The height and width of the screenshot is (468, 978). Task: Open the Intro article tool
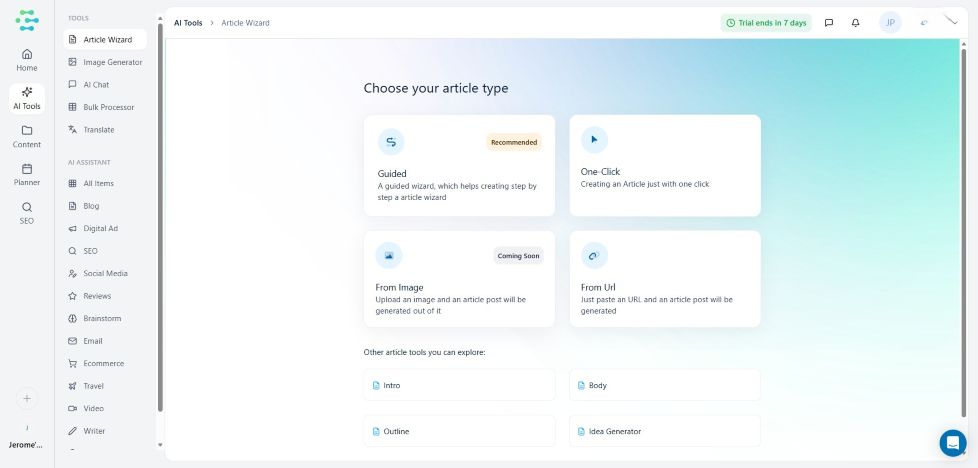click(x=459, y=385)
